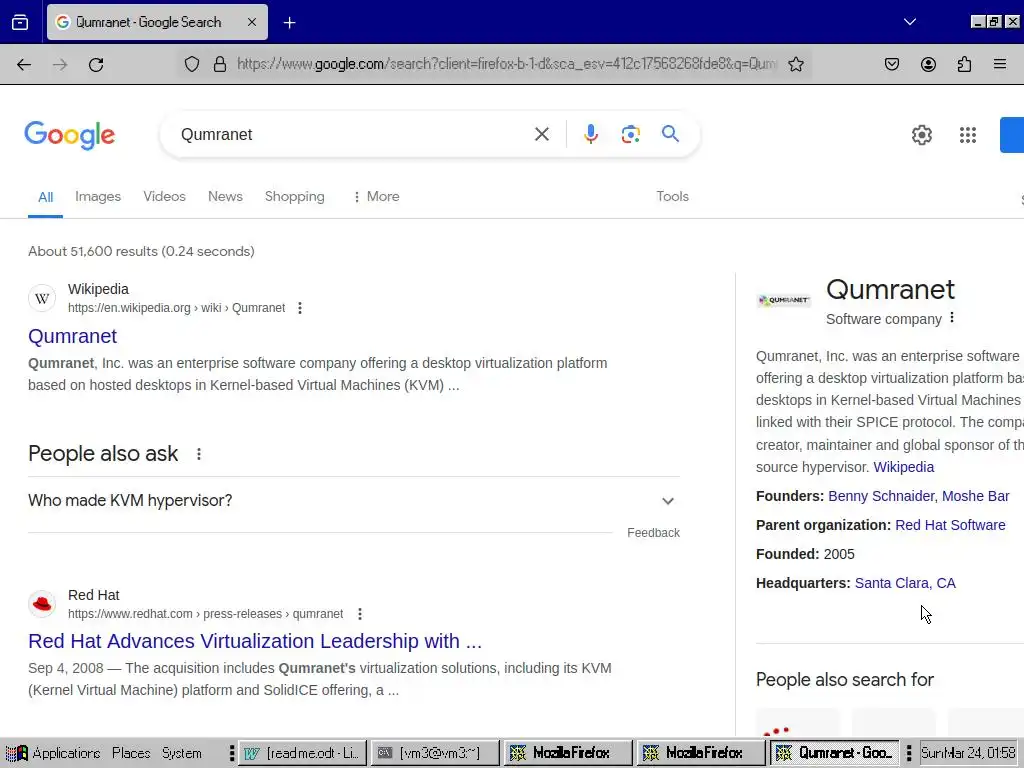Screen dimensions: 1024x768
Task: Click the site security padlock icon
Action: (220, 64)
